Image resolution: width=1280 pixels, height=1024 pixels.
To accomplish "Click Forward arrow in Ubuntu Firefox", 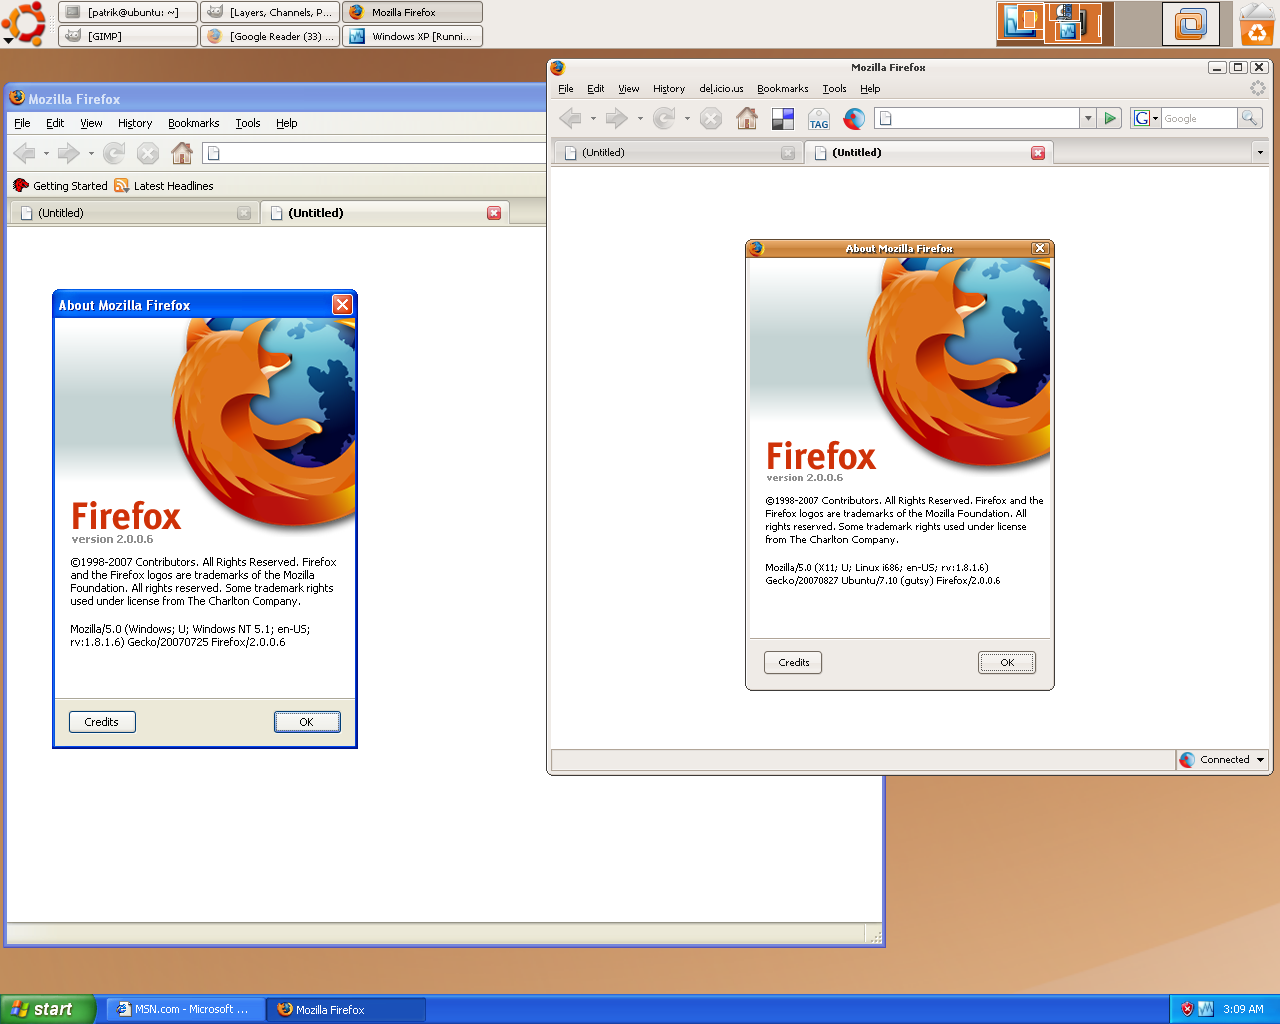I will (x=617, y=118).
